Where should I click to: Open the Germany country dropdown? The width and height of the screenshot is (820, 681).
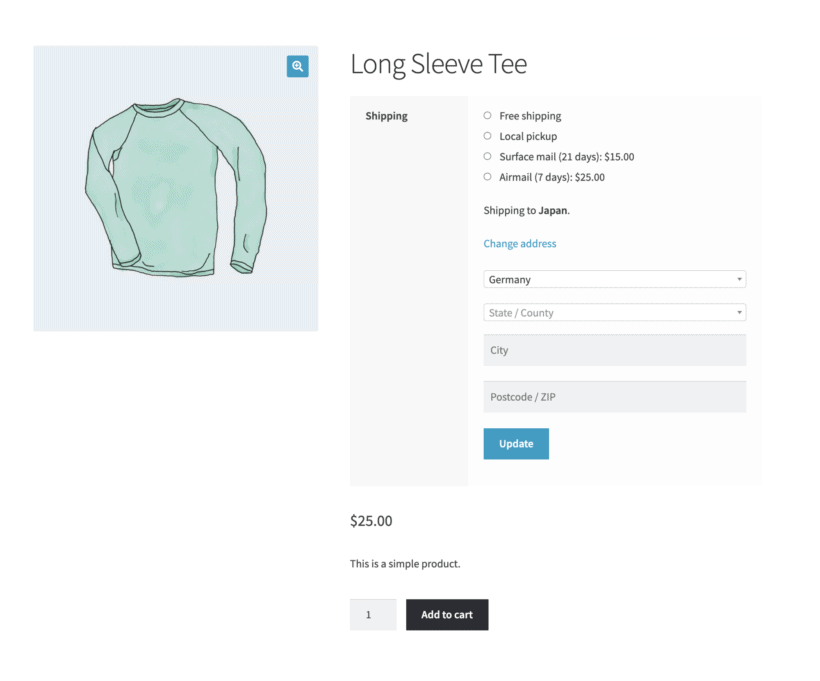click(x=614, y=279)
